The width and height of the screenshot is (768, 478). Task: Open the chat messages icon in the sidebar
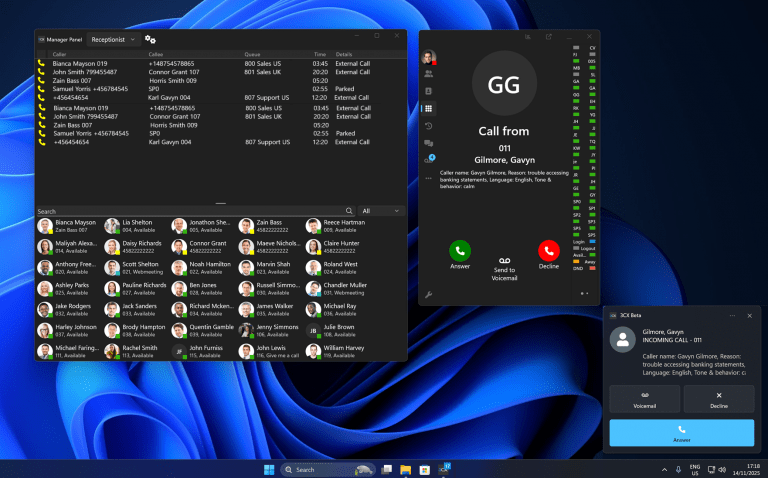[429, 143]
